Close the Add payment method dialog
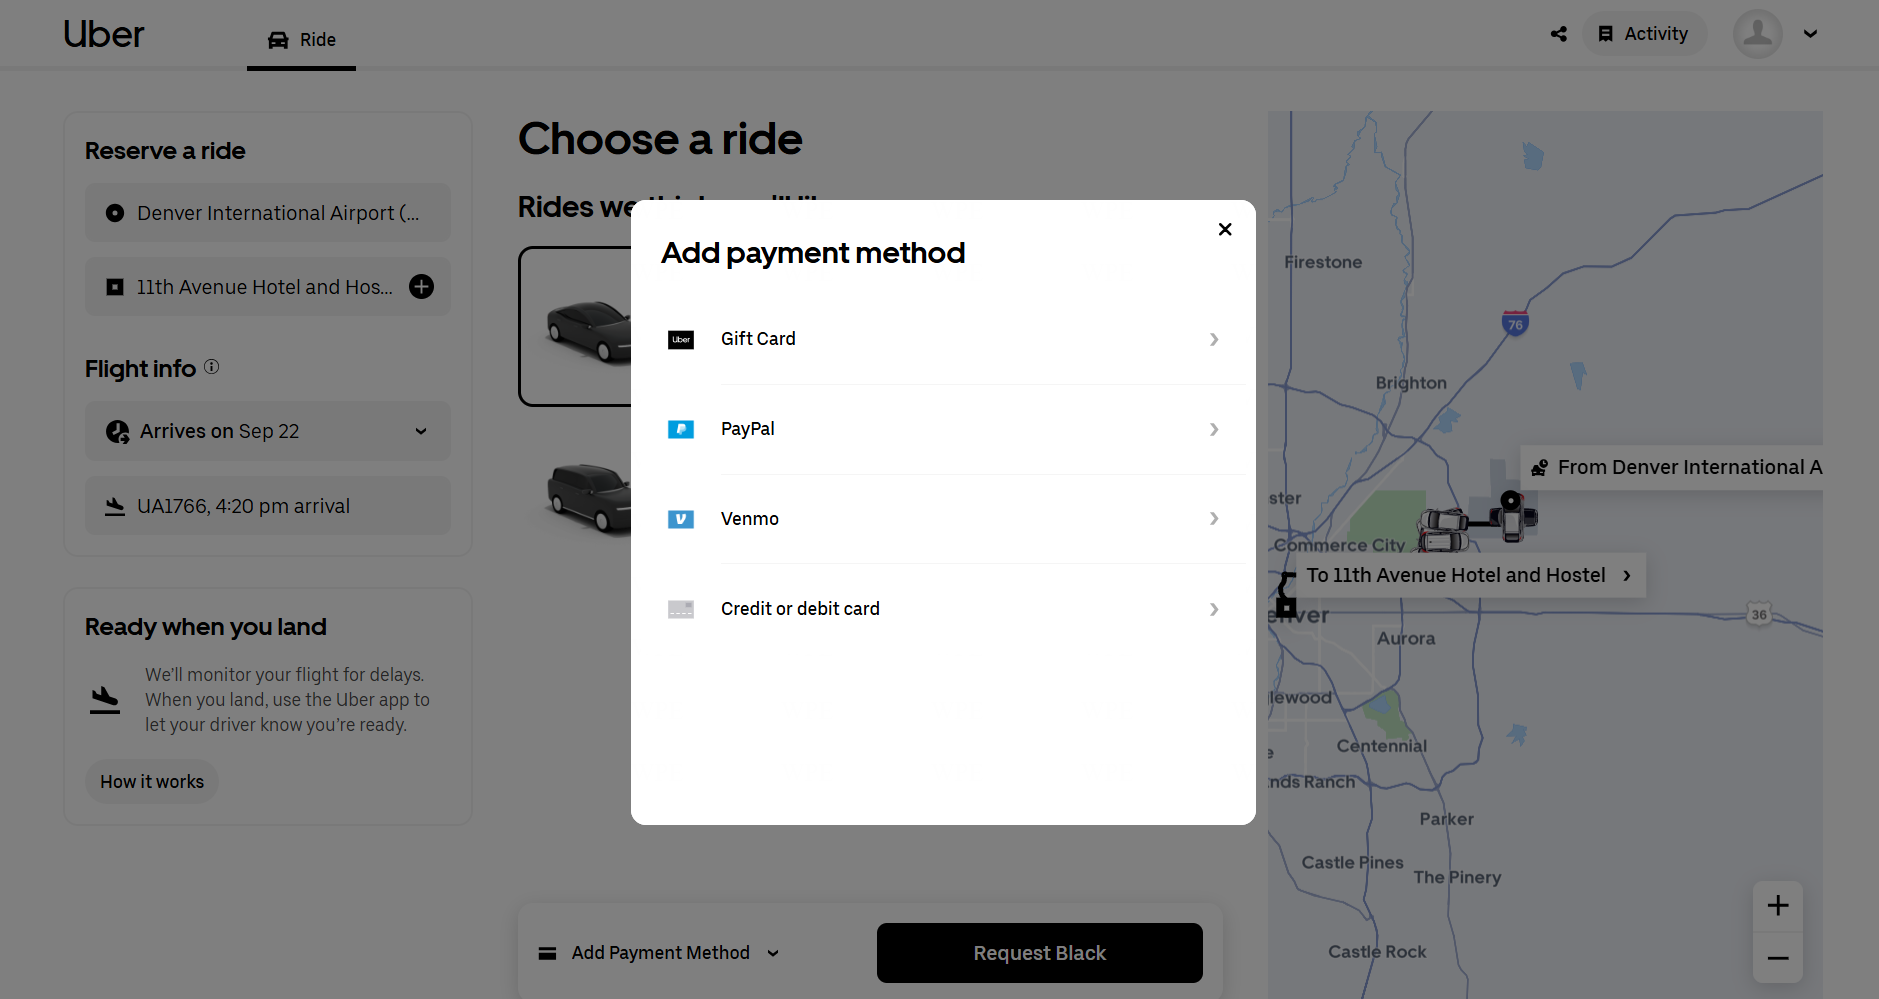This screenshot has width=1879, height=999. [x=1225, y=229]
